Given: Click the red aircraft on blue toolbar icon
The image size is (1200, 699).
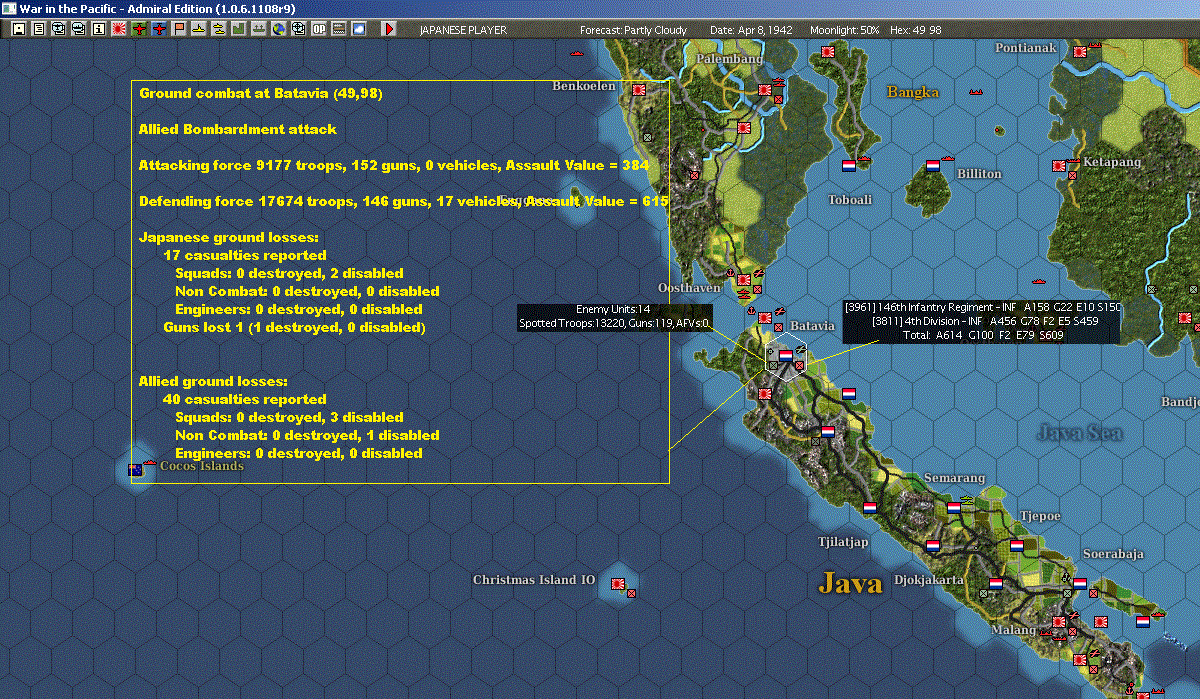Looking at the screenshot, I should pos(159,29).
